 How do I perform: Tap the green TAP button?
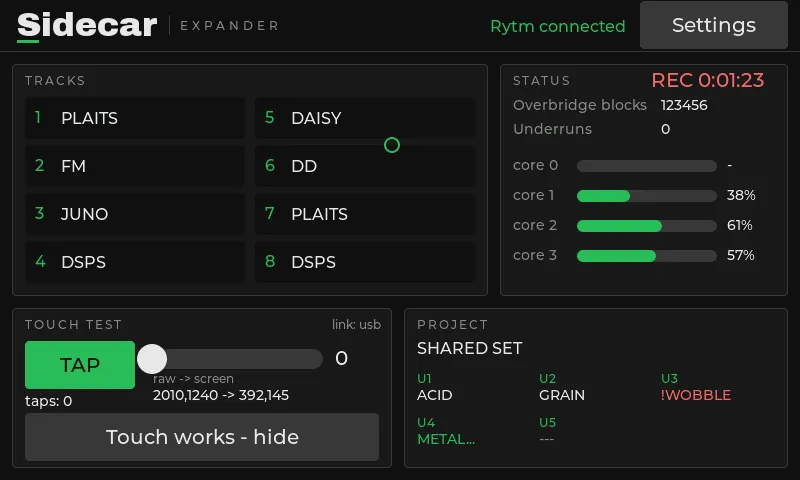click(x=80, y=365)
